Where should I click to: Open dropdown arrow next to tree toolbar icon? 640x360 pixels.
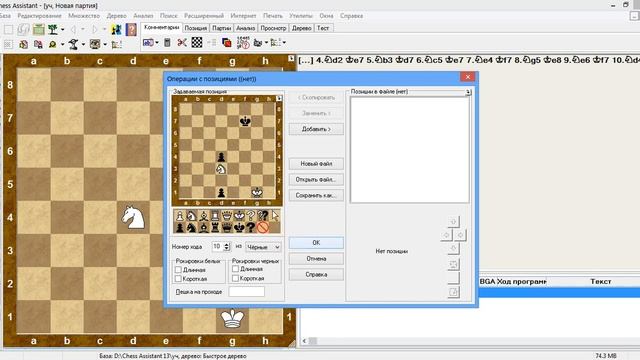62,29
